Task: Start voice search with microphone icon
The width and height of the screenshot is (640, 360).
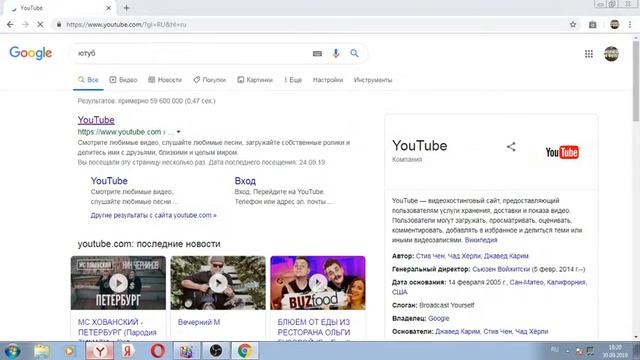Action: click(x=336, y=53)
